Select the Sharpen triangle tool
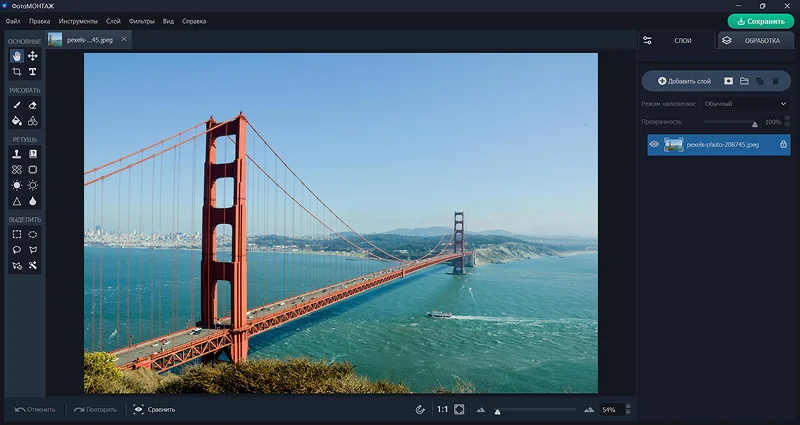Image resolution: width=800 pixels, height=425 pixels. click(x=17, y=201)
